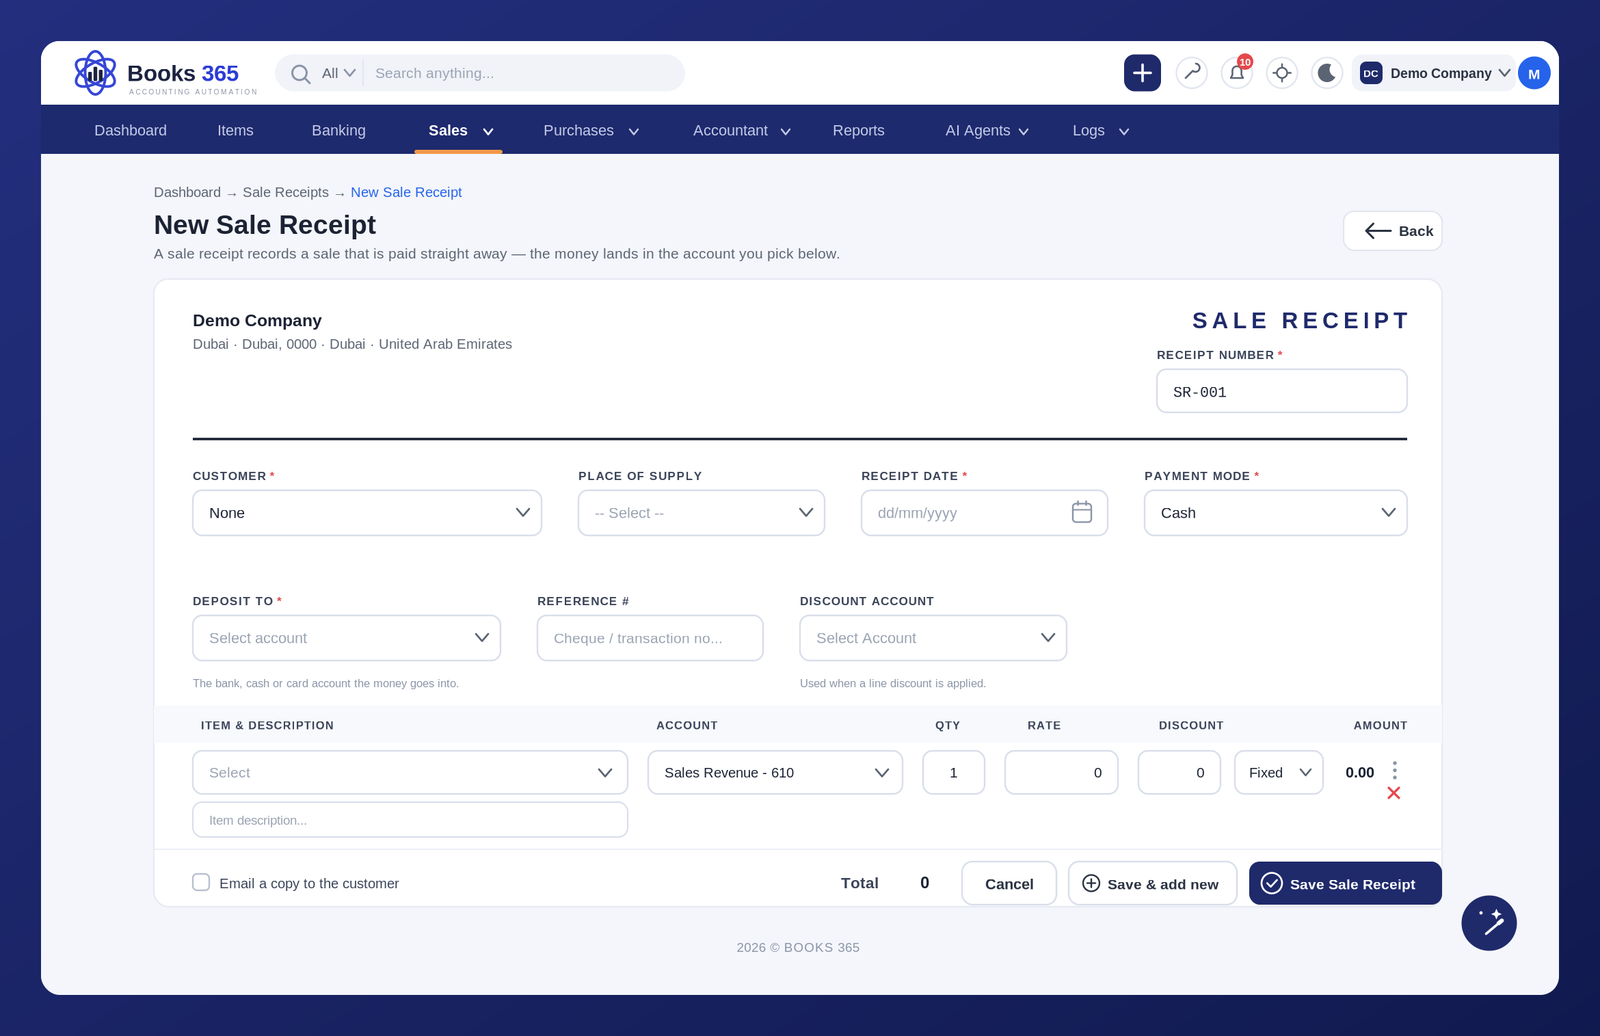Open the Fixed discount type dropdown

point(1279,773)
